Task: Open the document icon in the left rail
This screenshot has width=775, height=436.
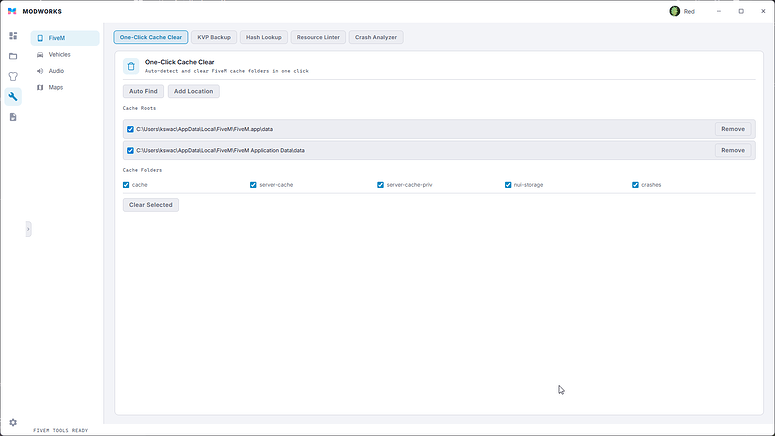Action: (13, 117)
